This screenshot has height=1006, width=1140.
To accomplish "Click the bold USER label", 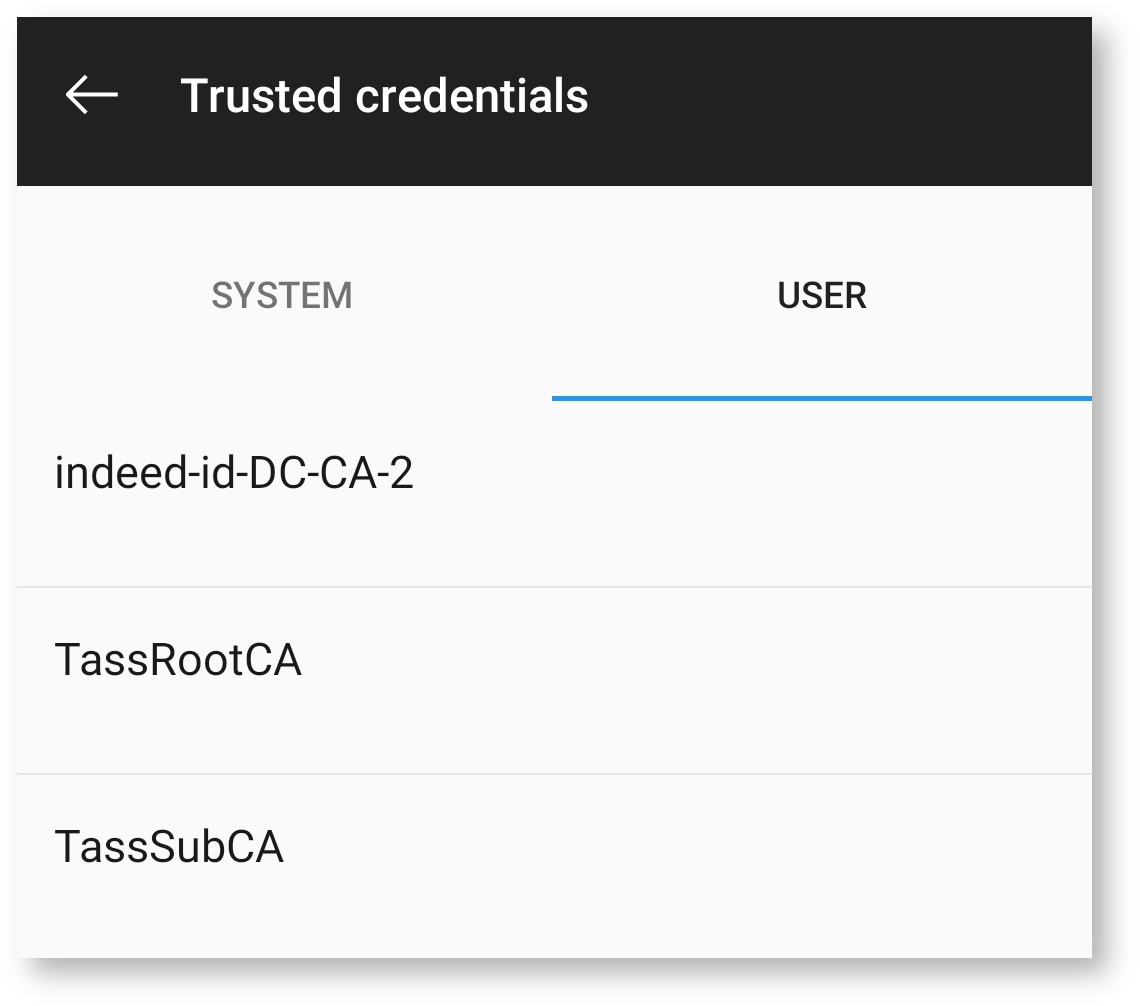I will [821, 296].
